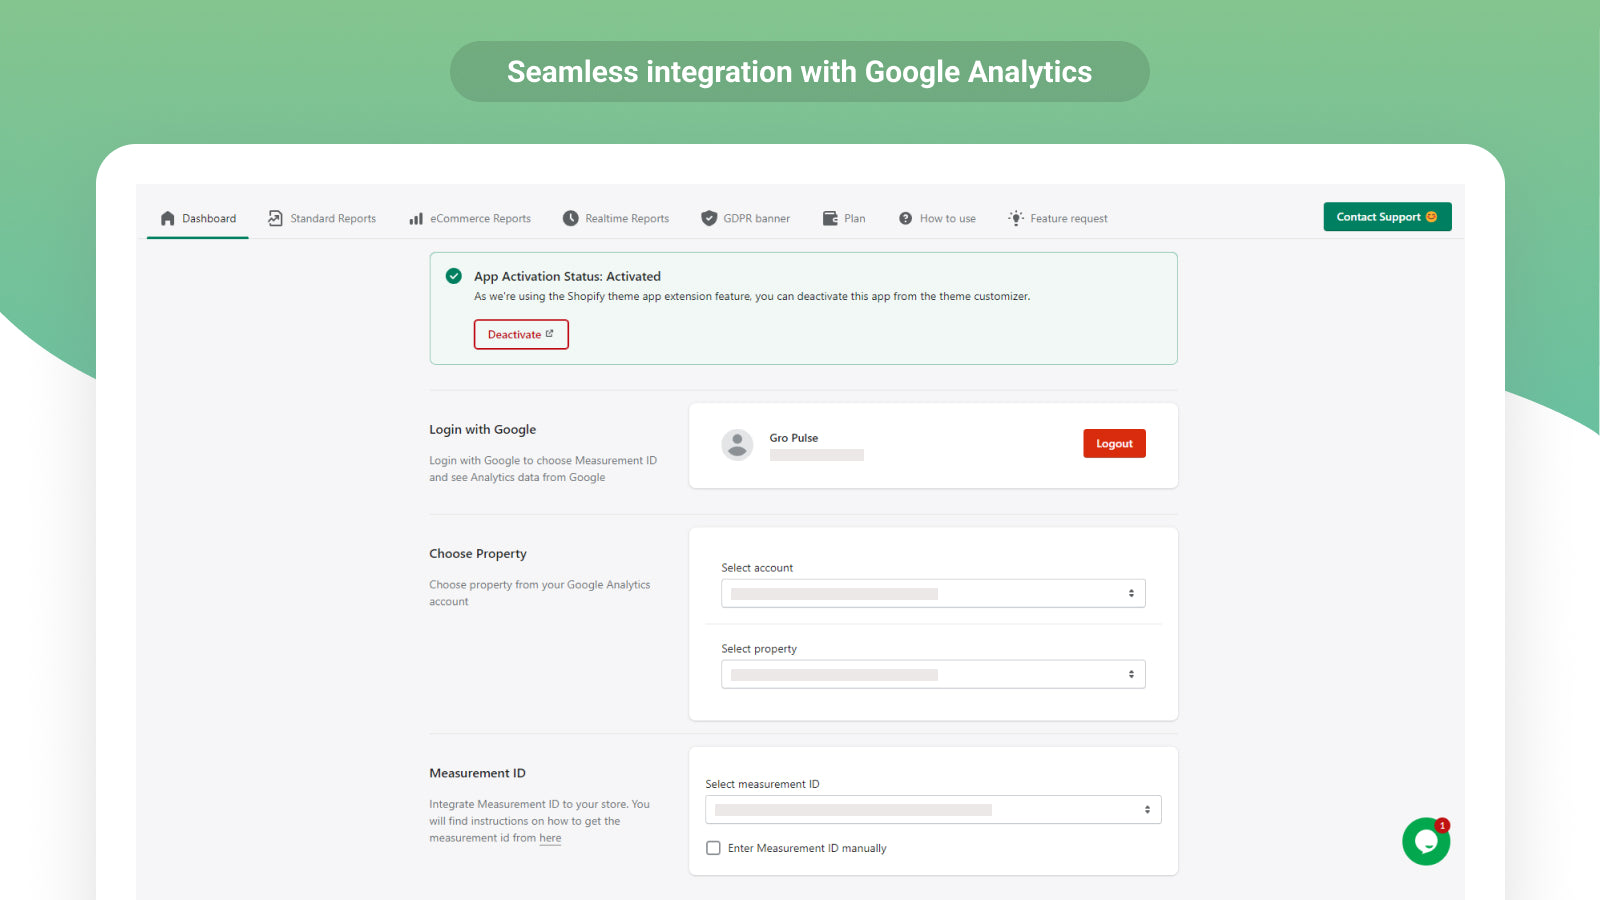Click the eCommerce Reports bar-chart icon
This screenshot has width=1600, height=900.
pos(416,219)
